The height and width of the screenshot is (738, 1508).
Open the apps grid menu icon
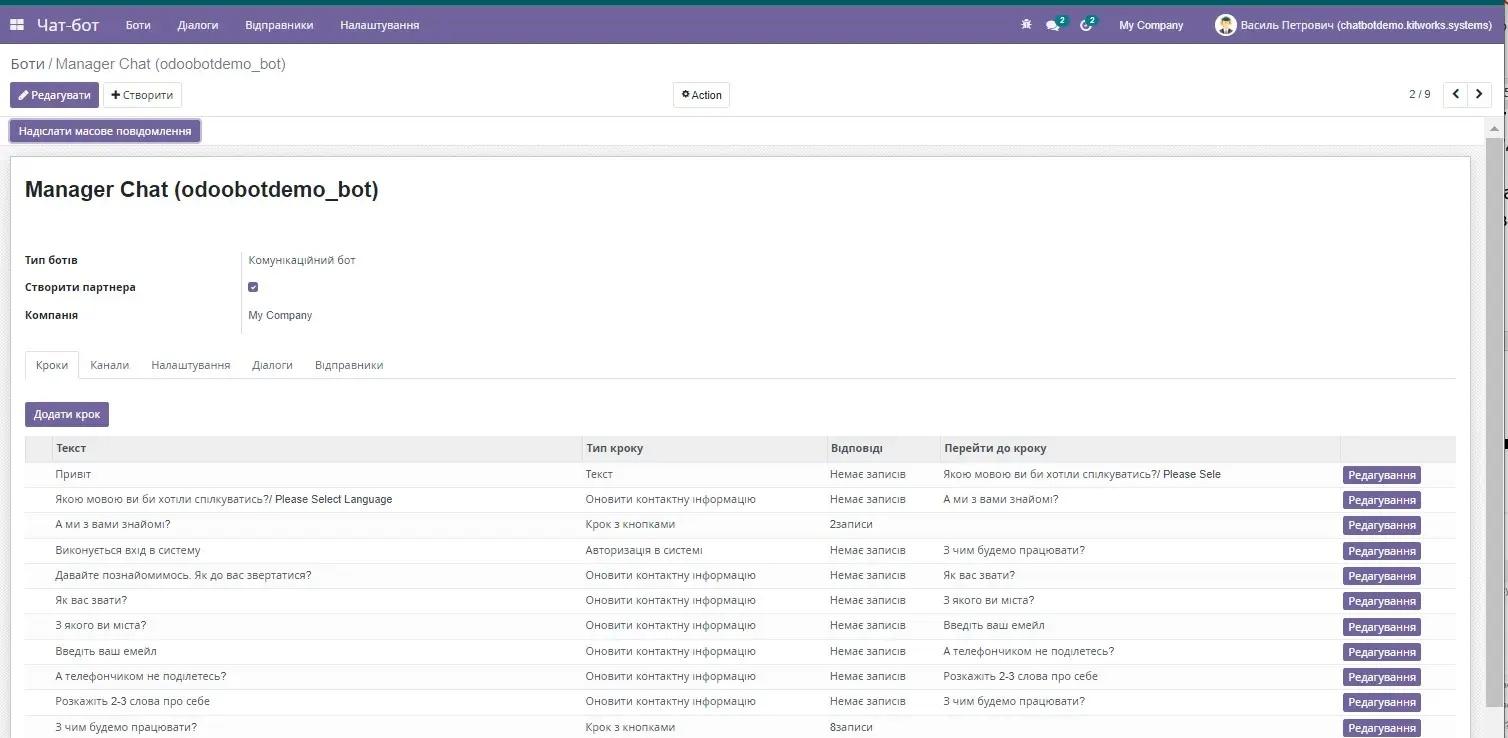point(17,25)
